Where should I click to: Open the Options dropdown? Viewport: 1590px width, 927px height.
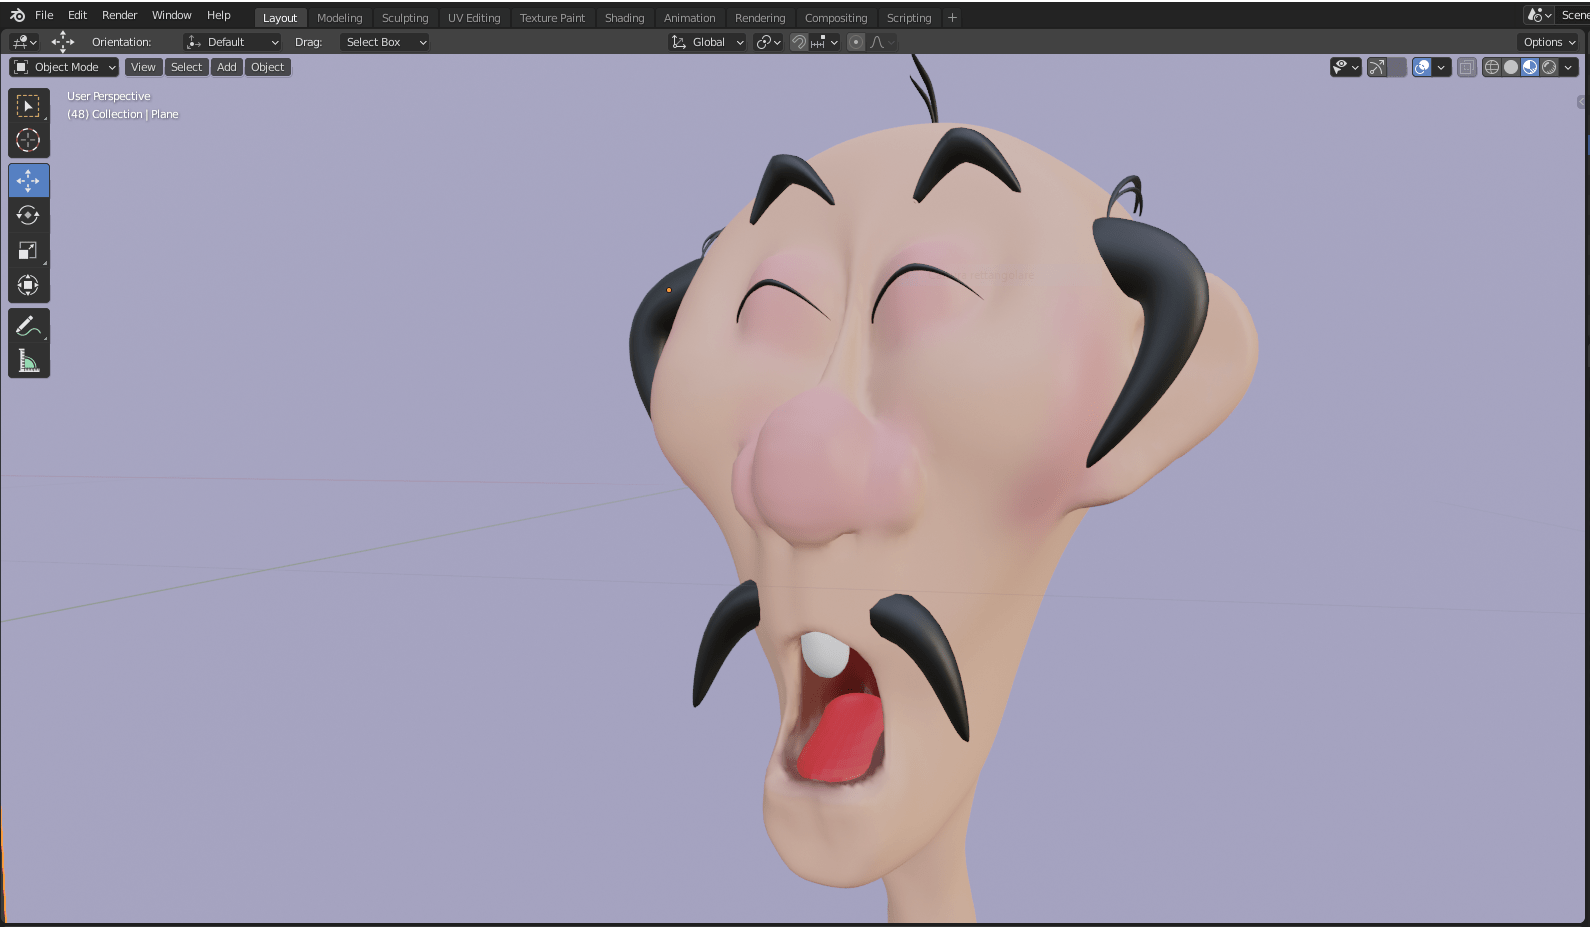click(1549, 42)
